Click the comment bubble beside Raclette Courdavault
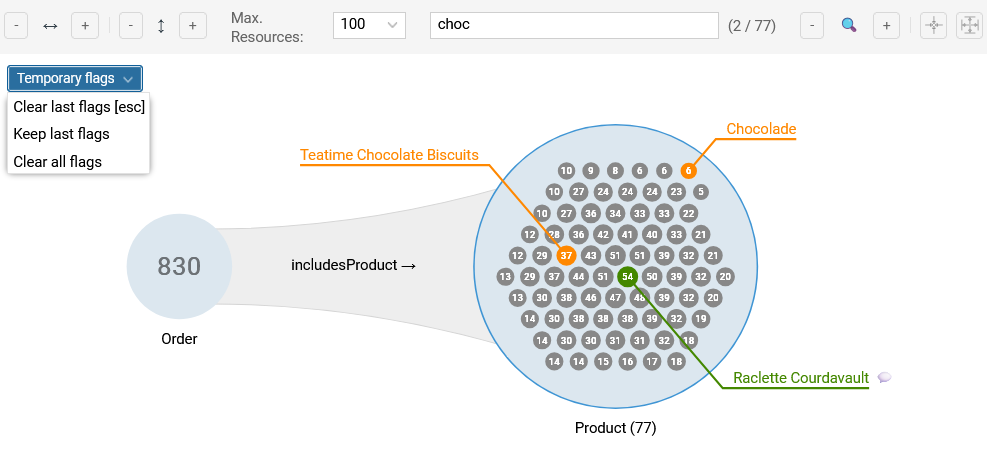The width and height of the screenshot is (987, 450). (x=884, y=378)
